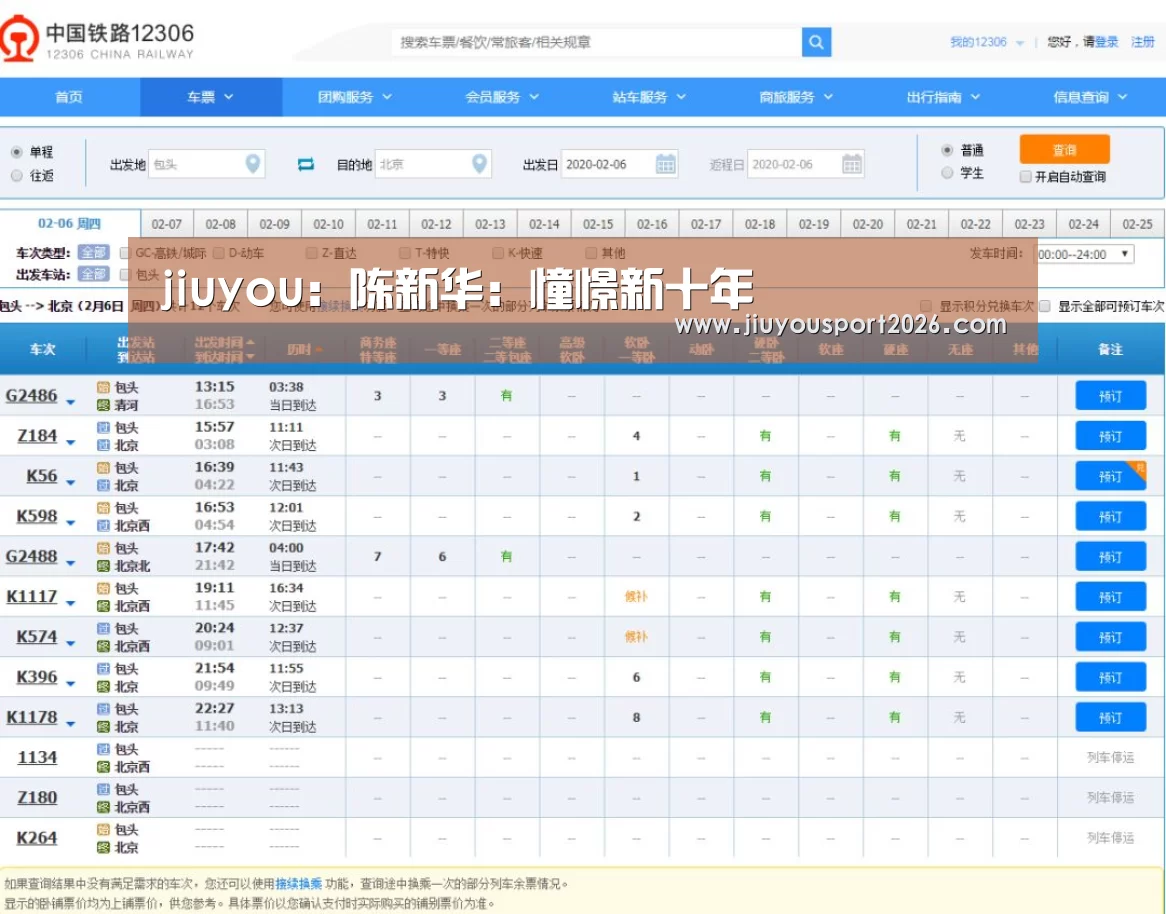Click 预订 button for train G2486
This screenshot has width=1166, height=914.
pyautogui.click(x=1110, y=396)
